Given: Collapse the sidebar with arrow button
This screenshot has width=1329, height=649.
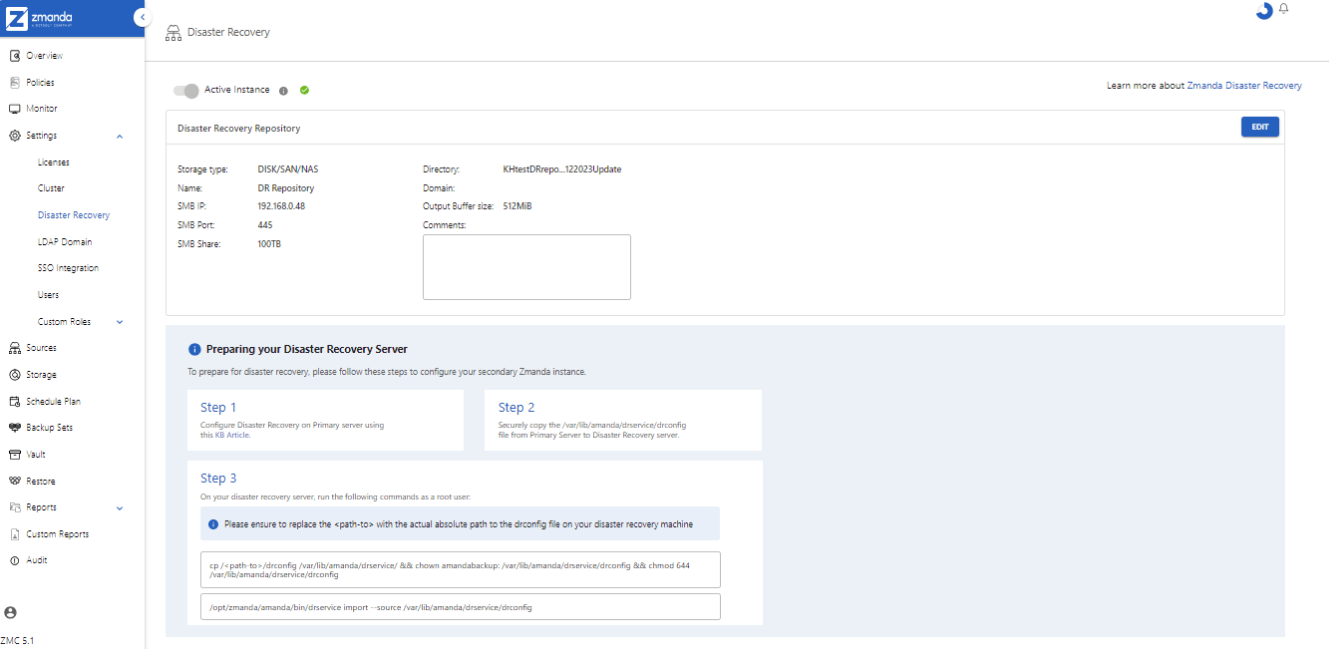Looking at the screenshot, I should coord(142,18).
